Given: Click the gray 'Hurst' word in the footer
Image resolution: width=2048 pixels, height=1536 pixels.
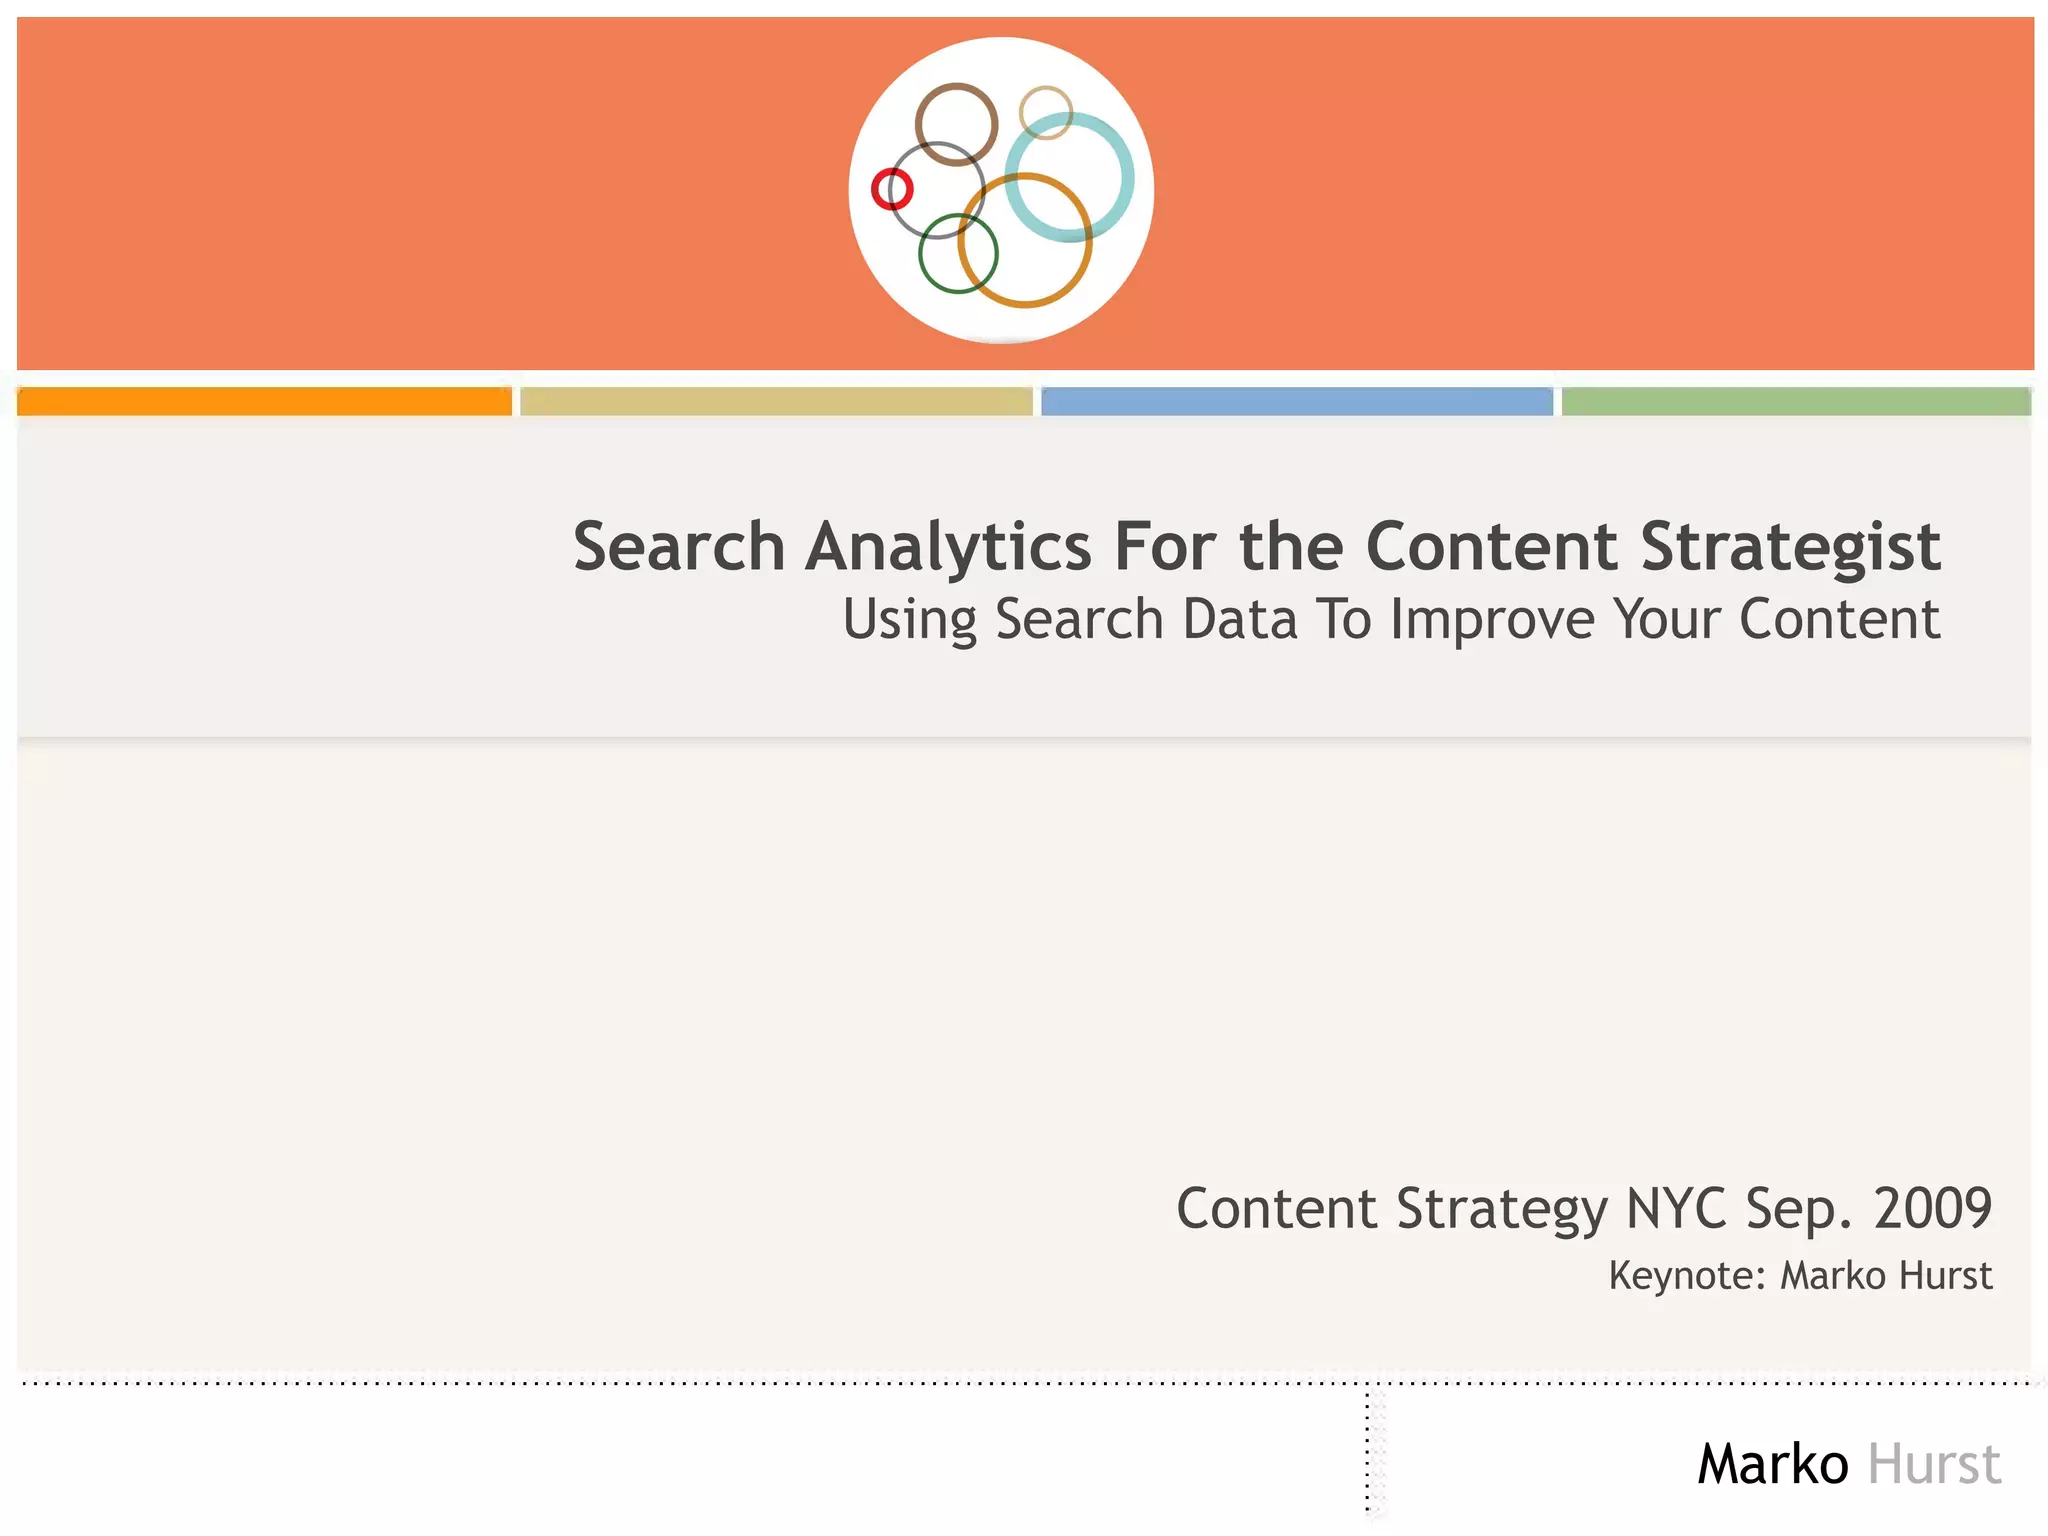Looking at the screenshot, I should [1934, 1465].
